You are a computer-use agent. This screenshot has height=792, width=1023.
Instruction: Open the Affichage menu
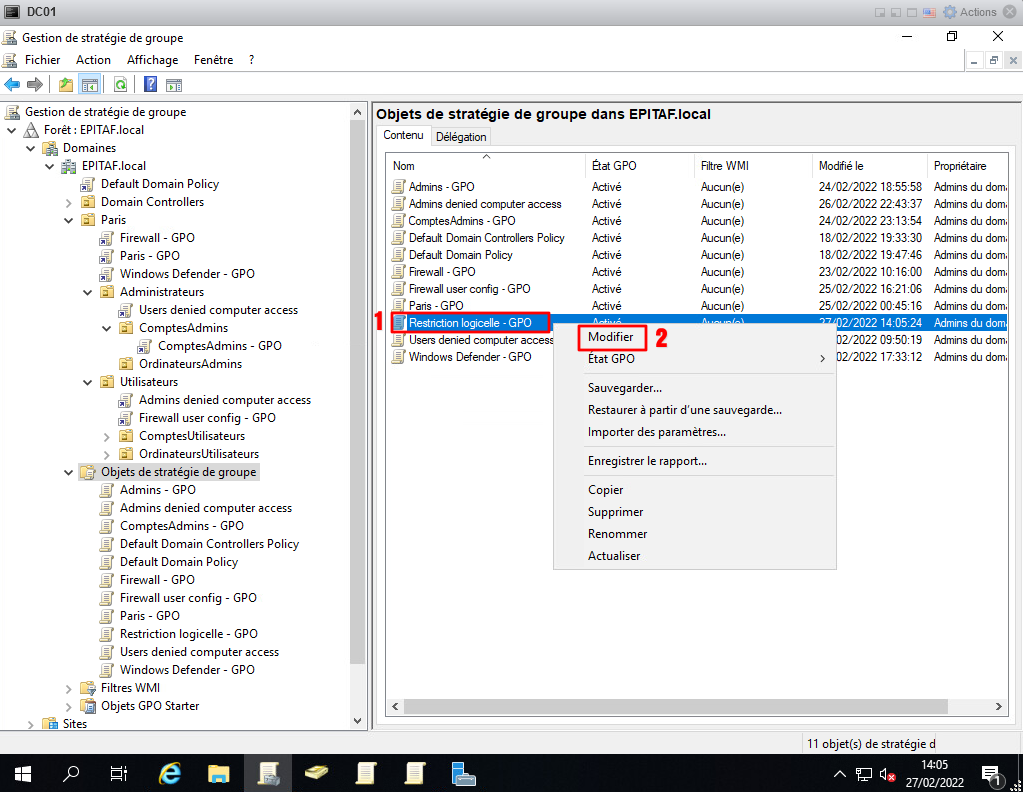[152, 60]
